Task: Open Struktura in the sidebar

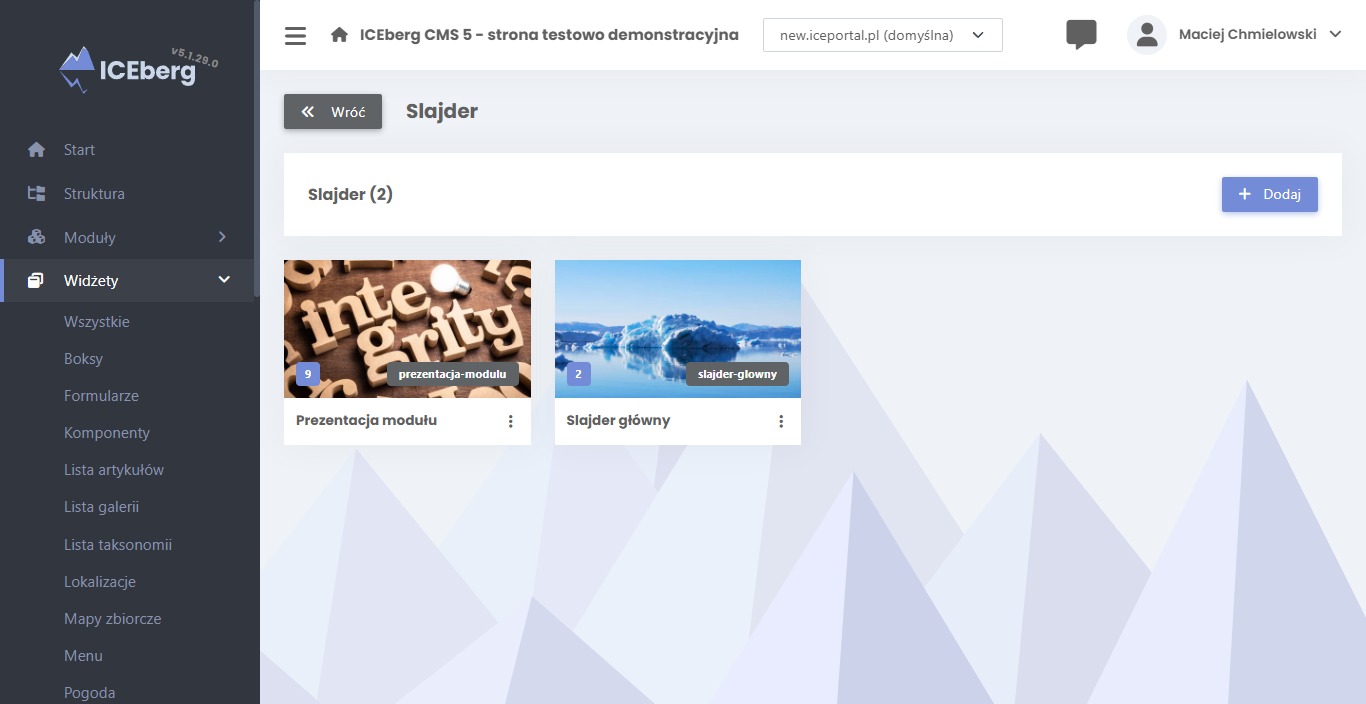Action: [x=94, y=194]
